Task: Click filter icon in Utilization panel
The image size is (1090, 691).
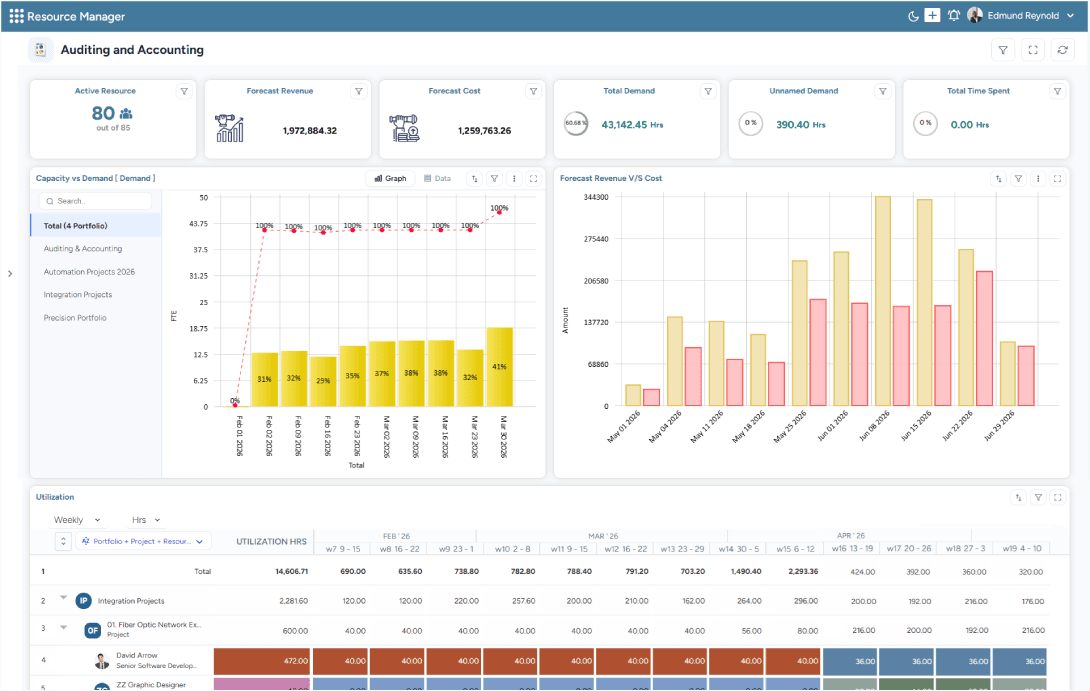Action: pos(1038,497)
